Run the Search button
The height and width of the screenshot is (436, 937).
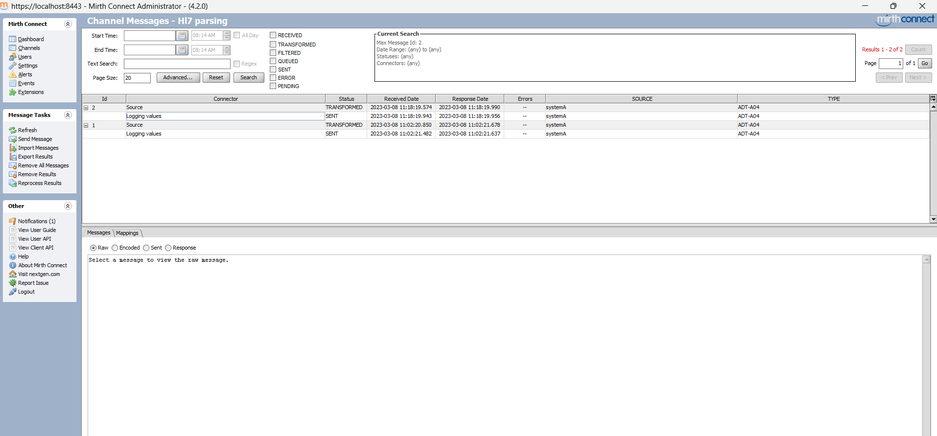click(249, 78)
